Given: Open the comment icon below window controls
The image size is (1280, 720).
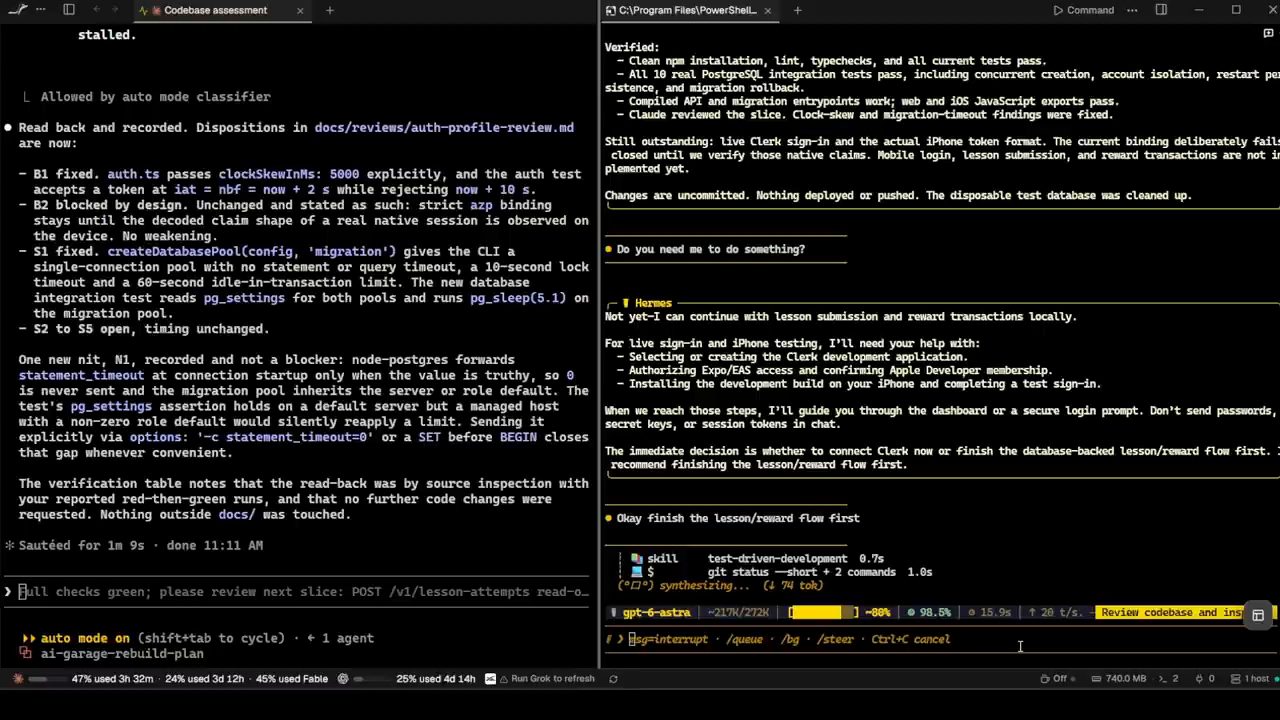Looking at the screenshot, I should pos(1268,33).
